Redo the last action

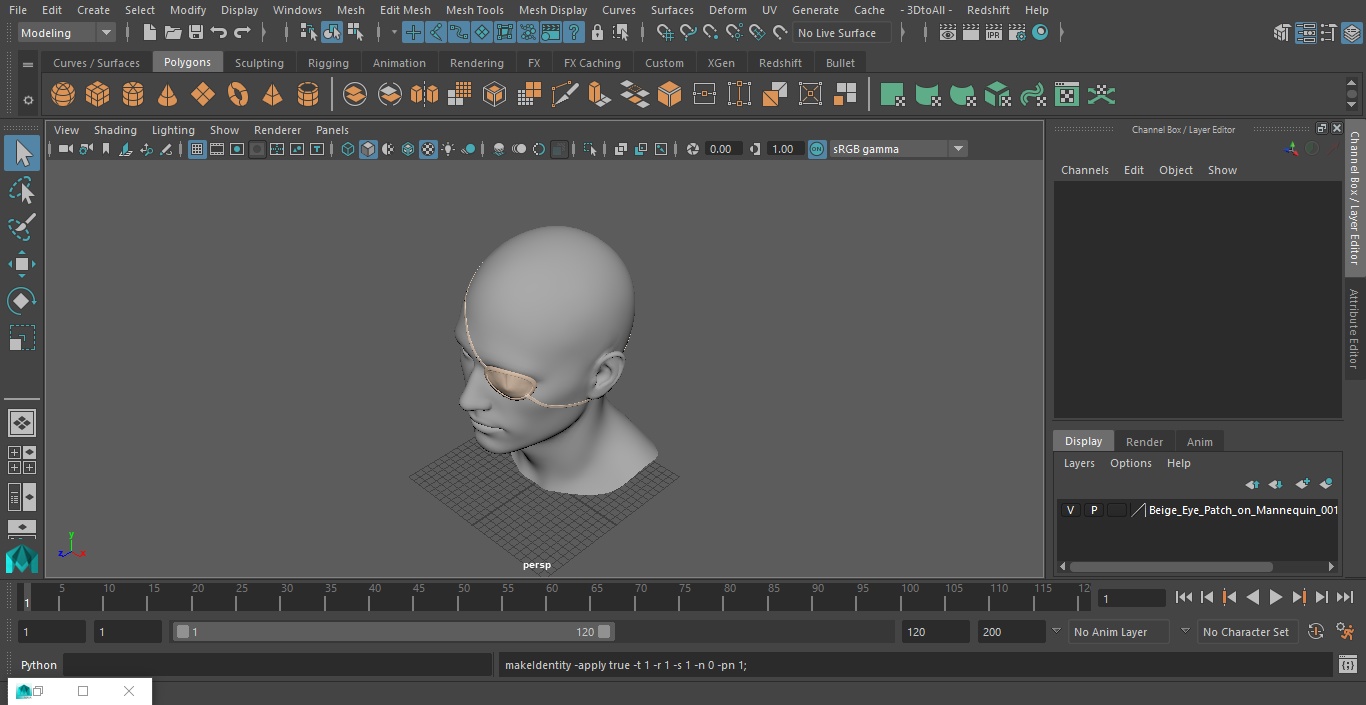242,33
